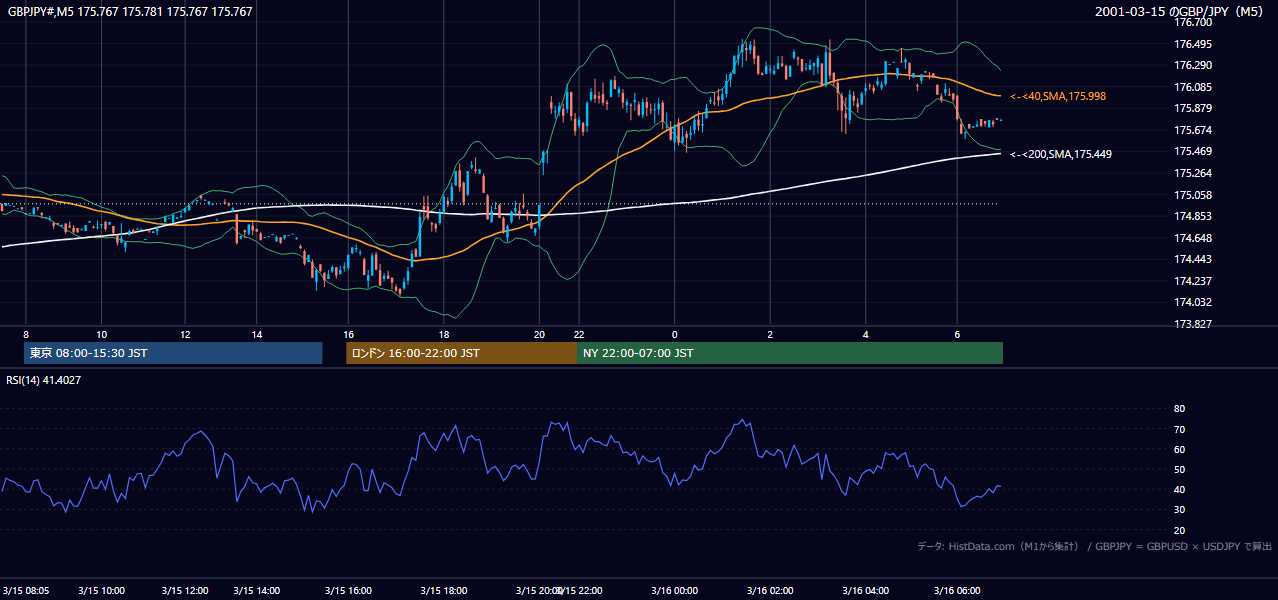Image resolution: width=1278 pixels, height=600 pixels.
Task: Click the RSI axis level 20
Action: coord(1179,530)
